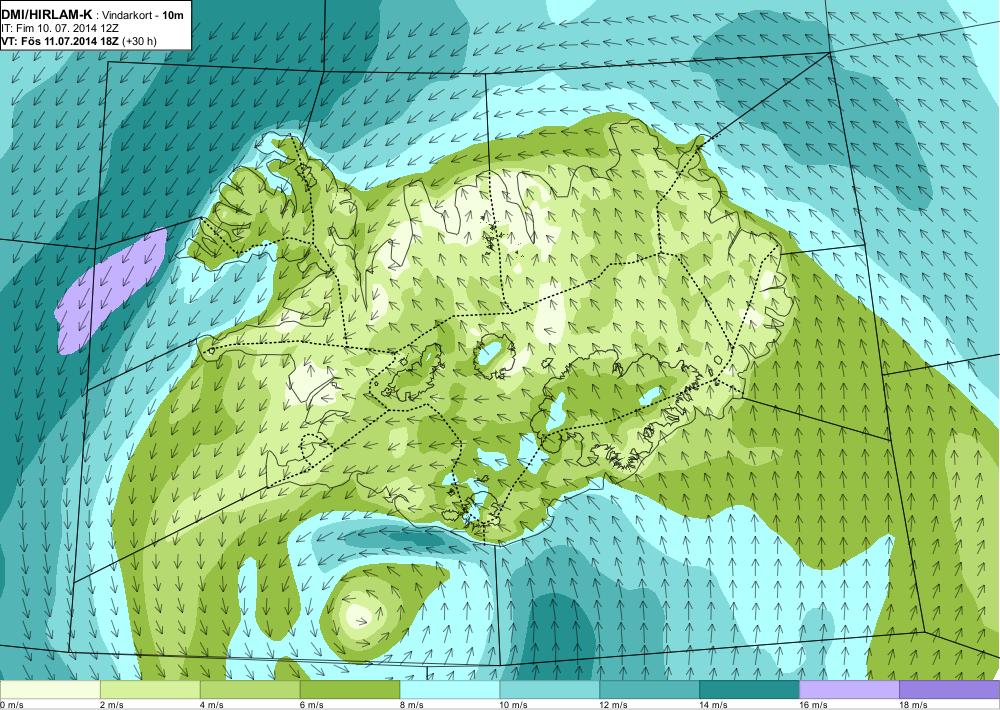Select the "12 m/s" legend label
Viewport: 1000px width, 710px height.
pos(614,705)
